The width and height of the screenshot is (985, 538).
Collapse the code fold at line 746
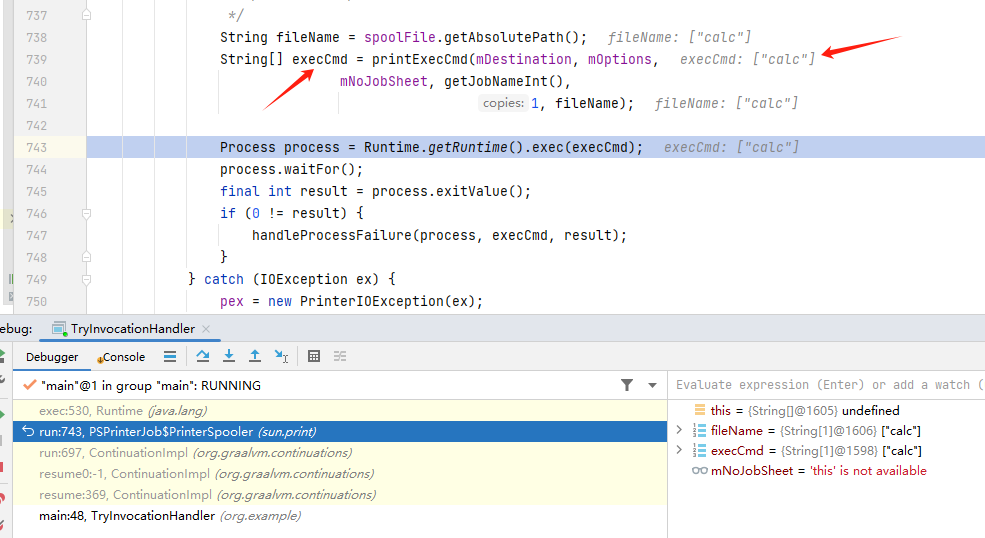click(x=87, y=214)
